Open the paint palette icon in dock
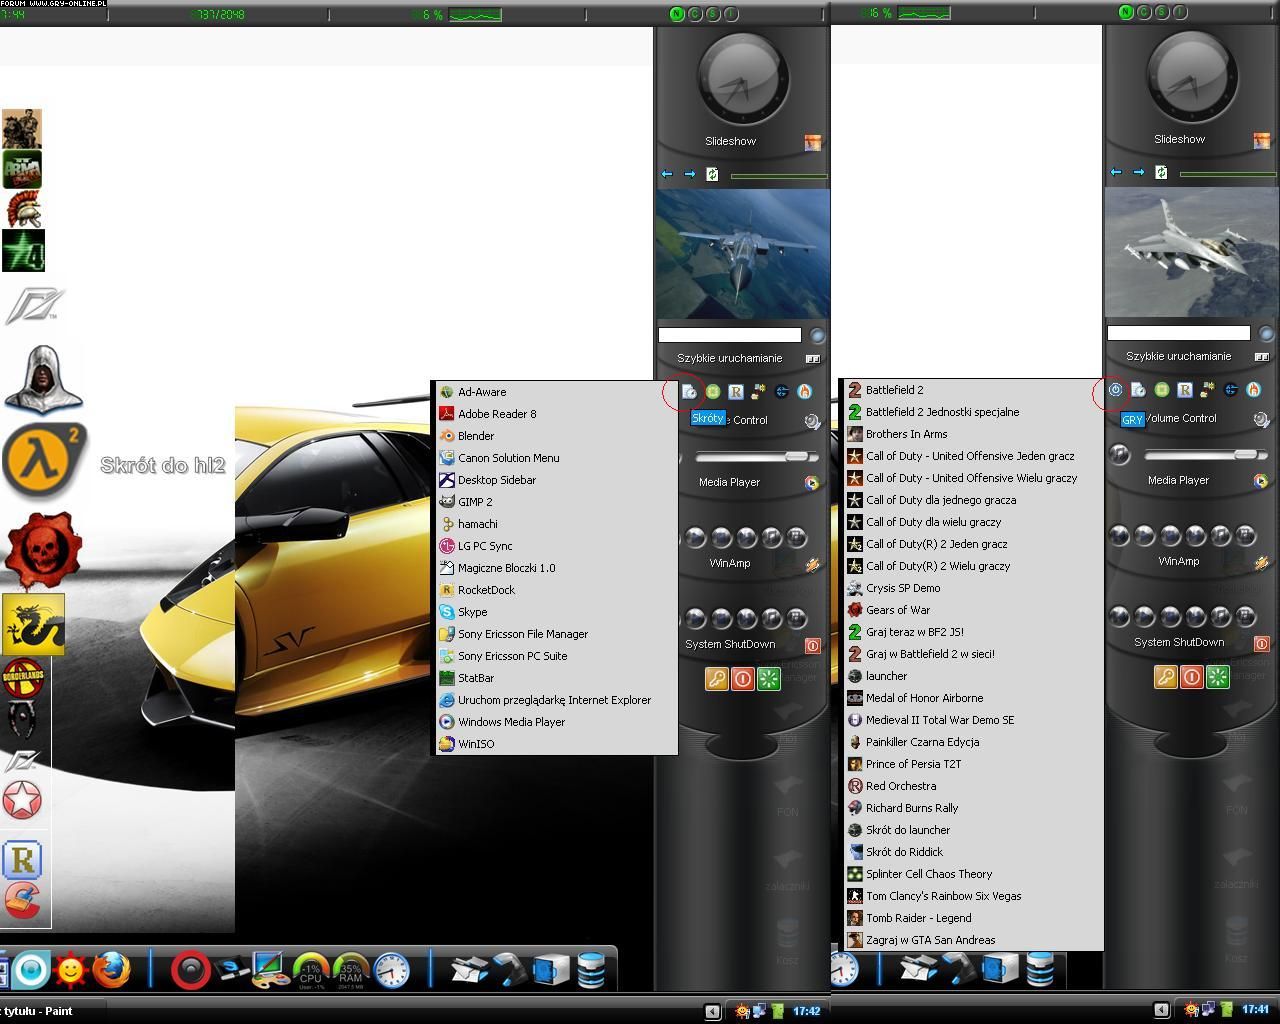Viewport: 1280px width, 1024px height. tap(270, 969)
